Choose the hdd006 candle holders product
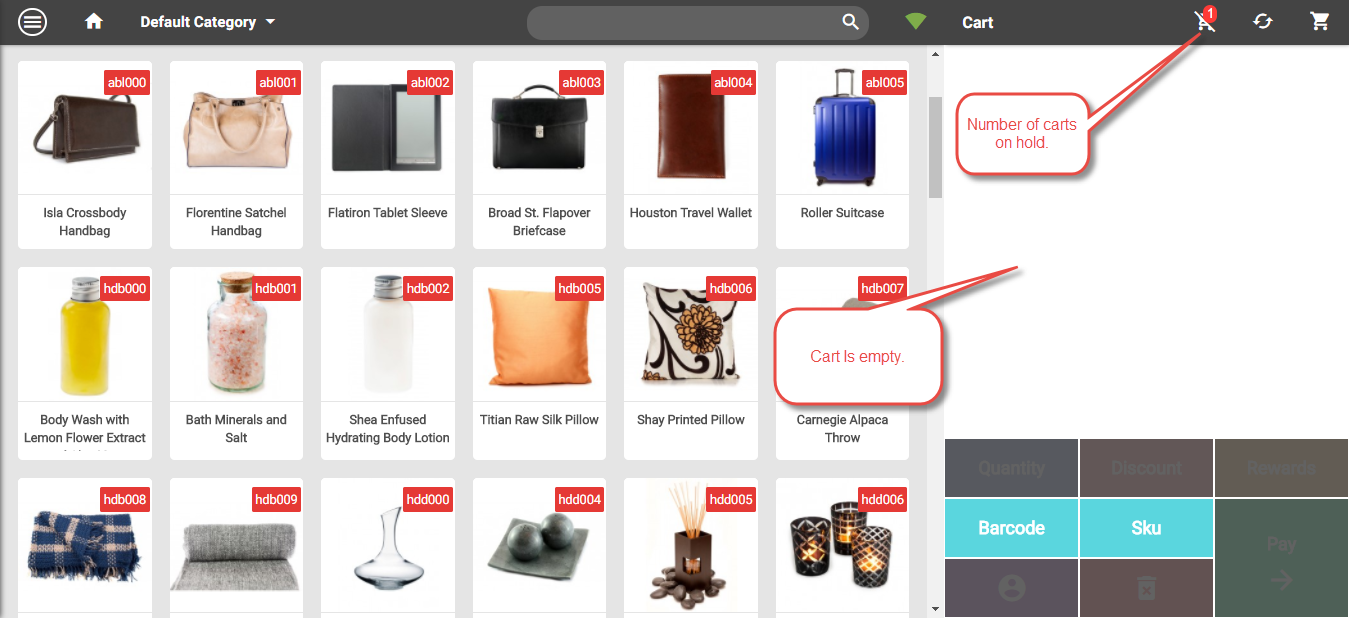The height and width of the screenshot is (618, 1349). (x=842, y=547)
